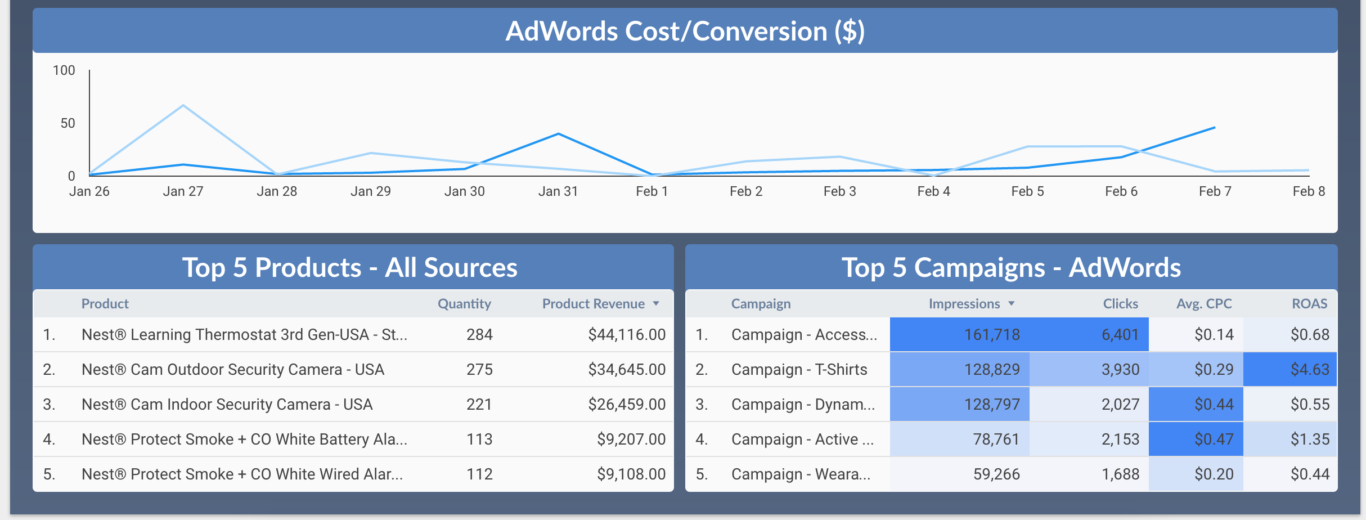
Task: Click clicks cell 3,930
Action: click(x=1090, y=369)
